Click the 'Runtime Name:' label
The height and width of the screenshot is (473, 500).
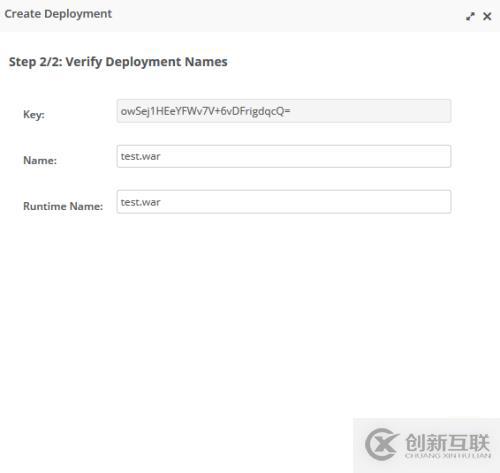coord(63,206)
